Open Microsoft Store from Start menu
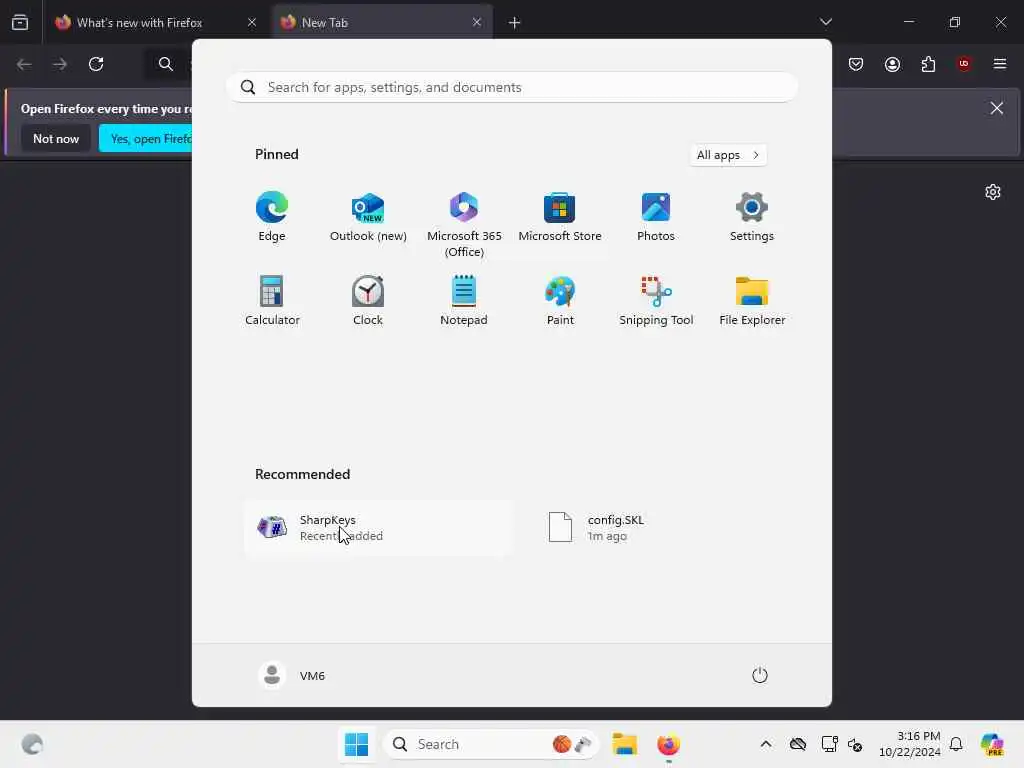 point(560,217)
